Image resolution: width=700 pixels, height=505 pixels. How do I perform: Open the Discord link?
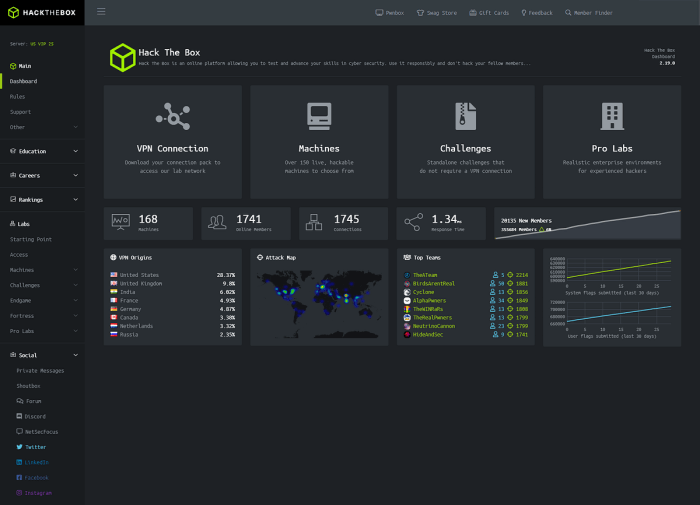click(x=31, y=416)
